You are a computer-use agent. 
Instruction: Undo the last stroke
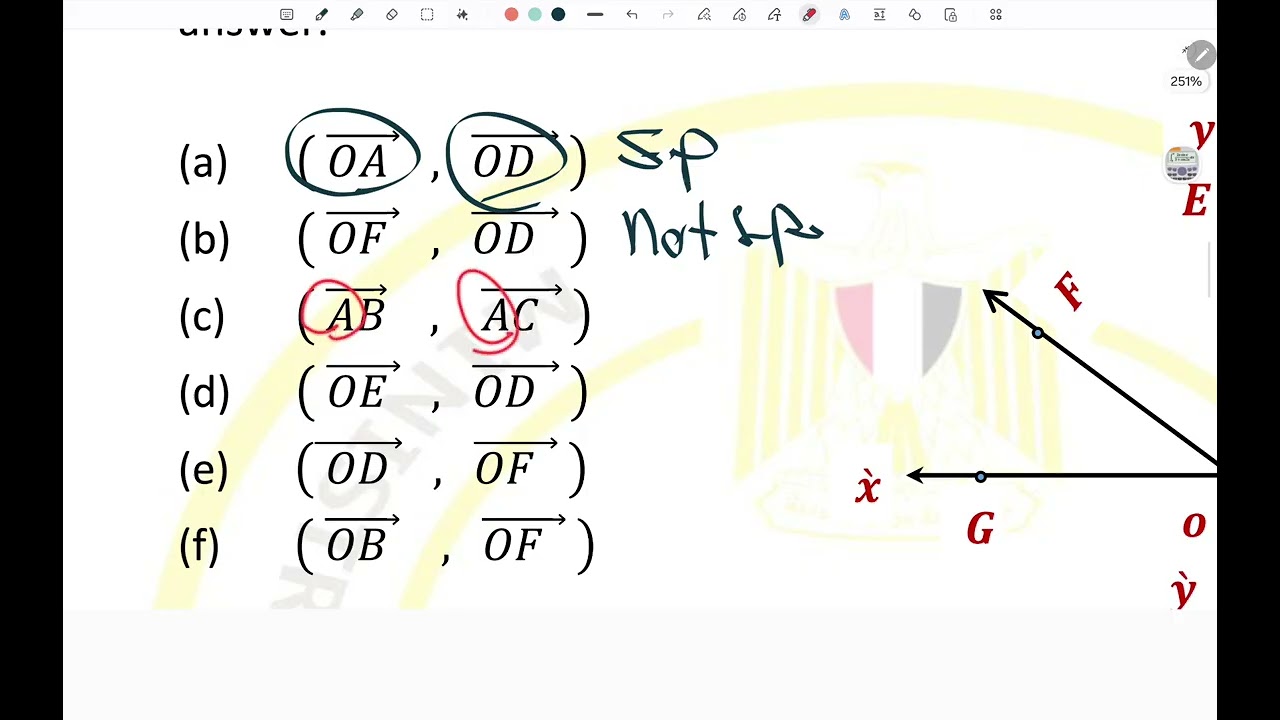[x=632, y=15]
